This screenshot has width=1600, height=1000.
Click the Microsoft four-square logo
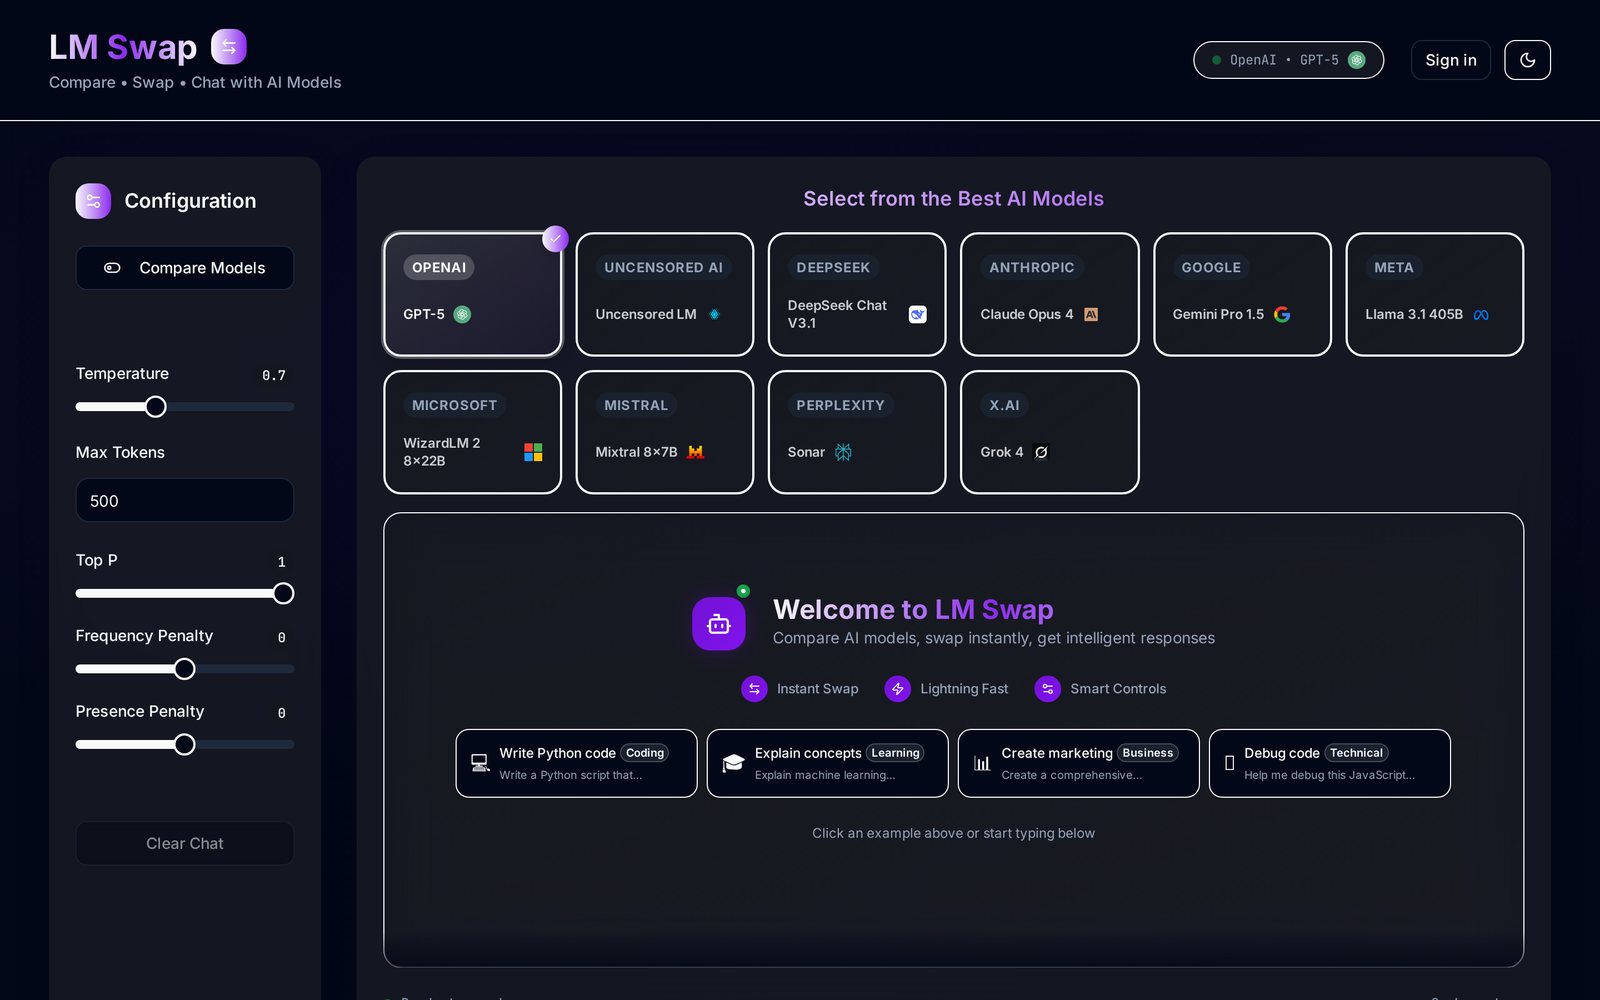click(533, 452)
